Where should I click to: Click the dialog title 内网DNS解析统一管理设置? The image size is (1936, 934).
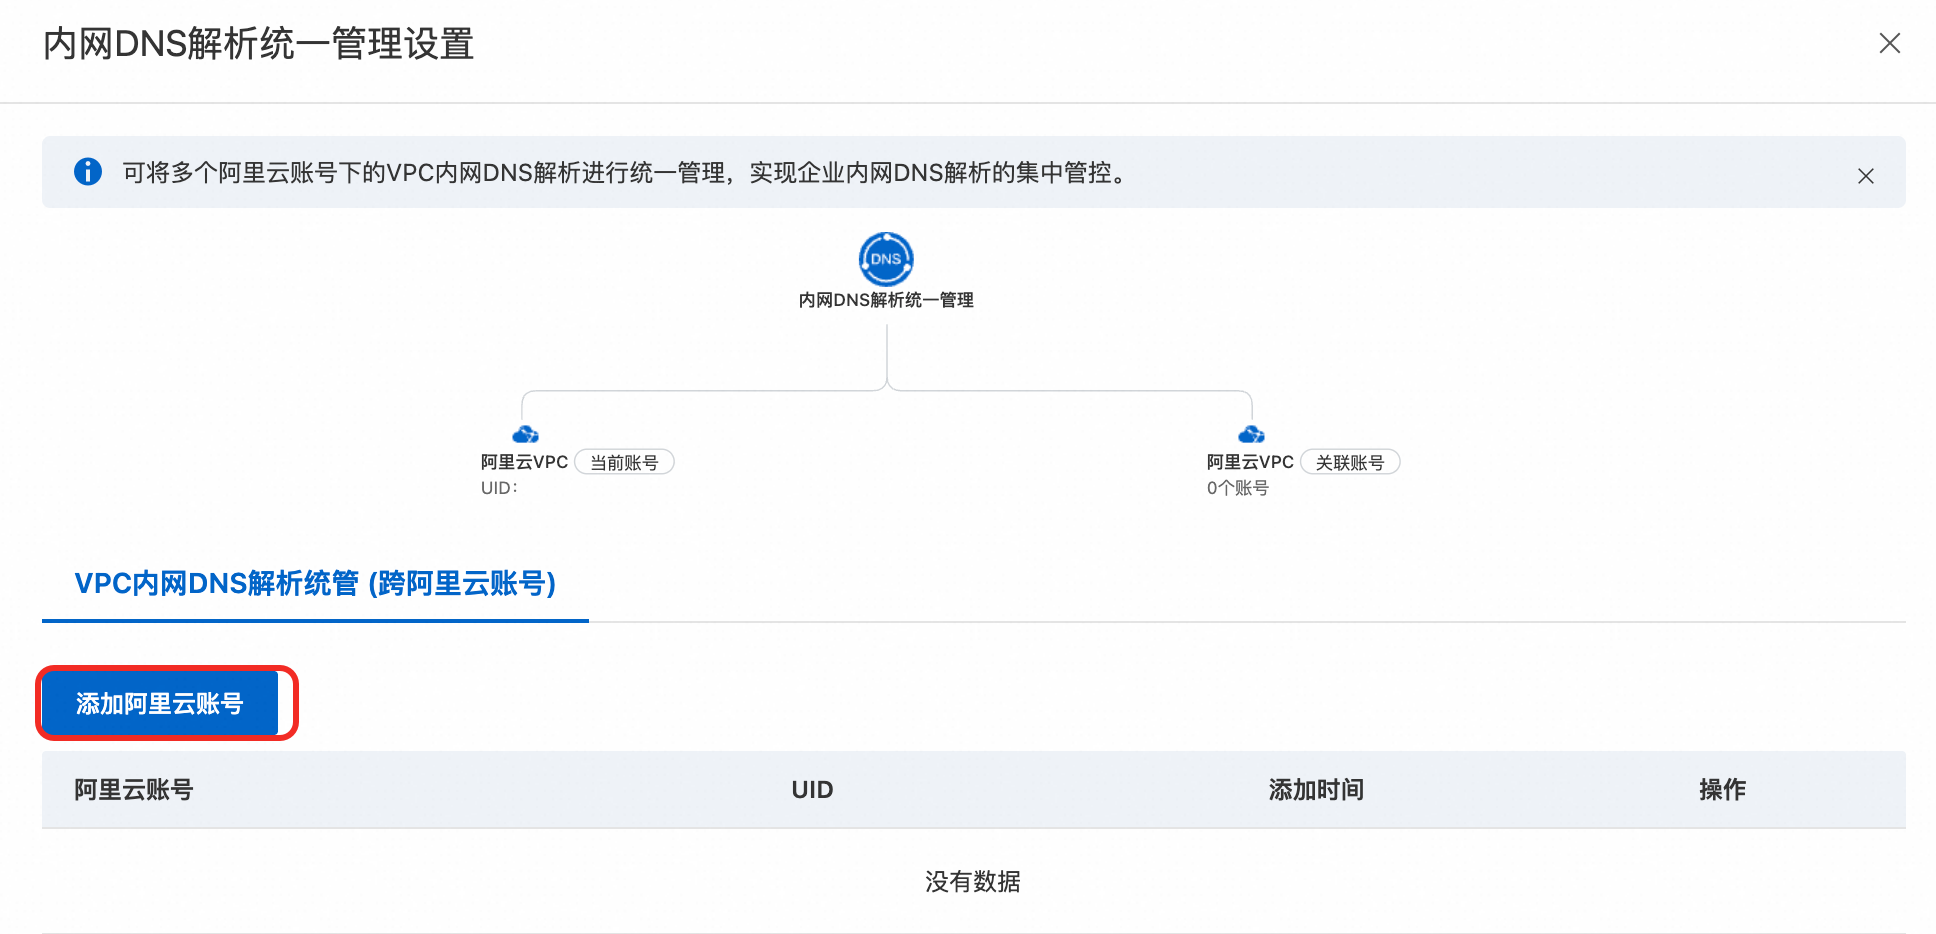[258, 44]
